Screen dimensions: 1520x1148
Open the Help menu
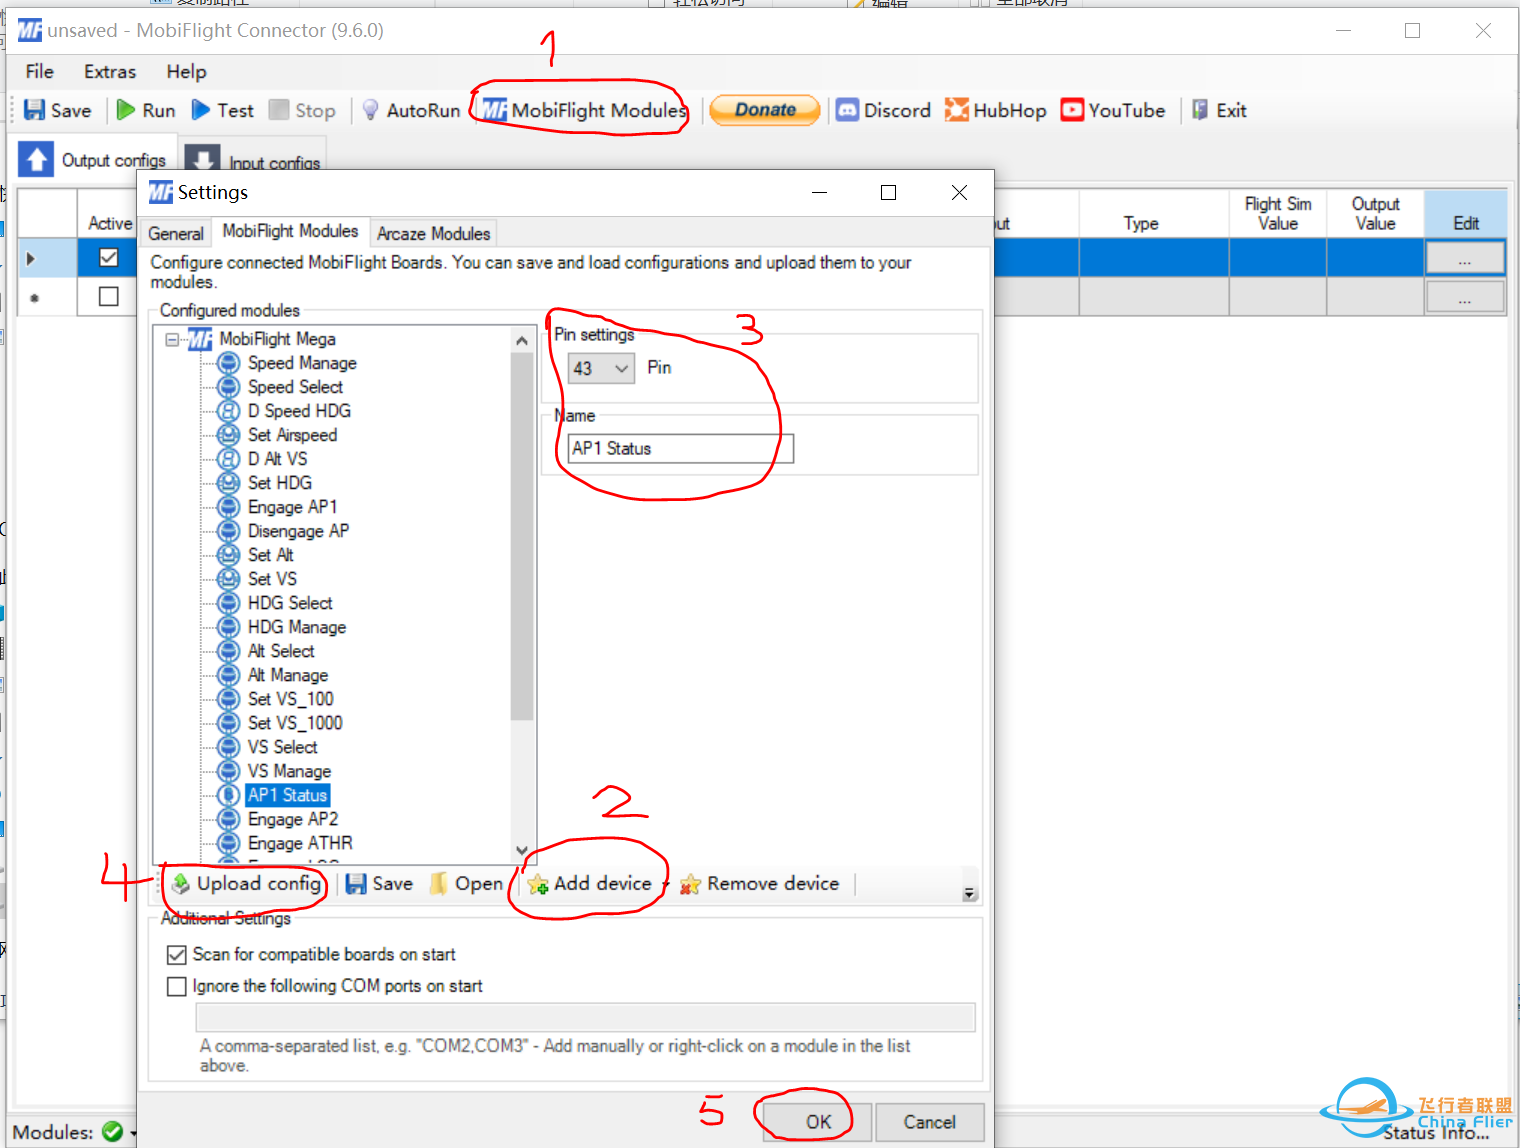coord(186,71)
